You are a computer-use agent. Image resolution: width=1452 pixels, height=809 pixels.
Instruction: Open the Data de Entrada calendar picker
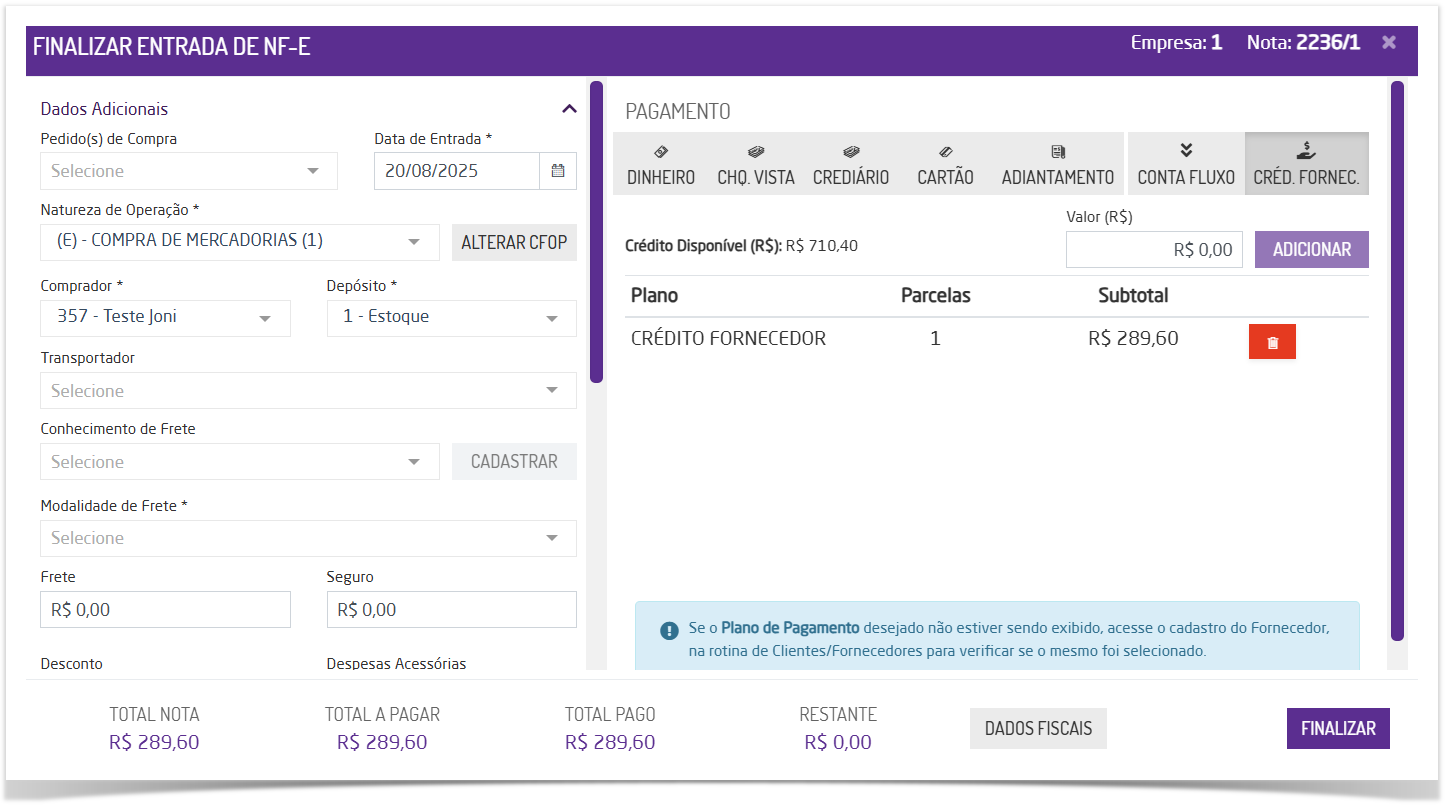click(558, 171)
